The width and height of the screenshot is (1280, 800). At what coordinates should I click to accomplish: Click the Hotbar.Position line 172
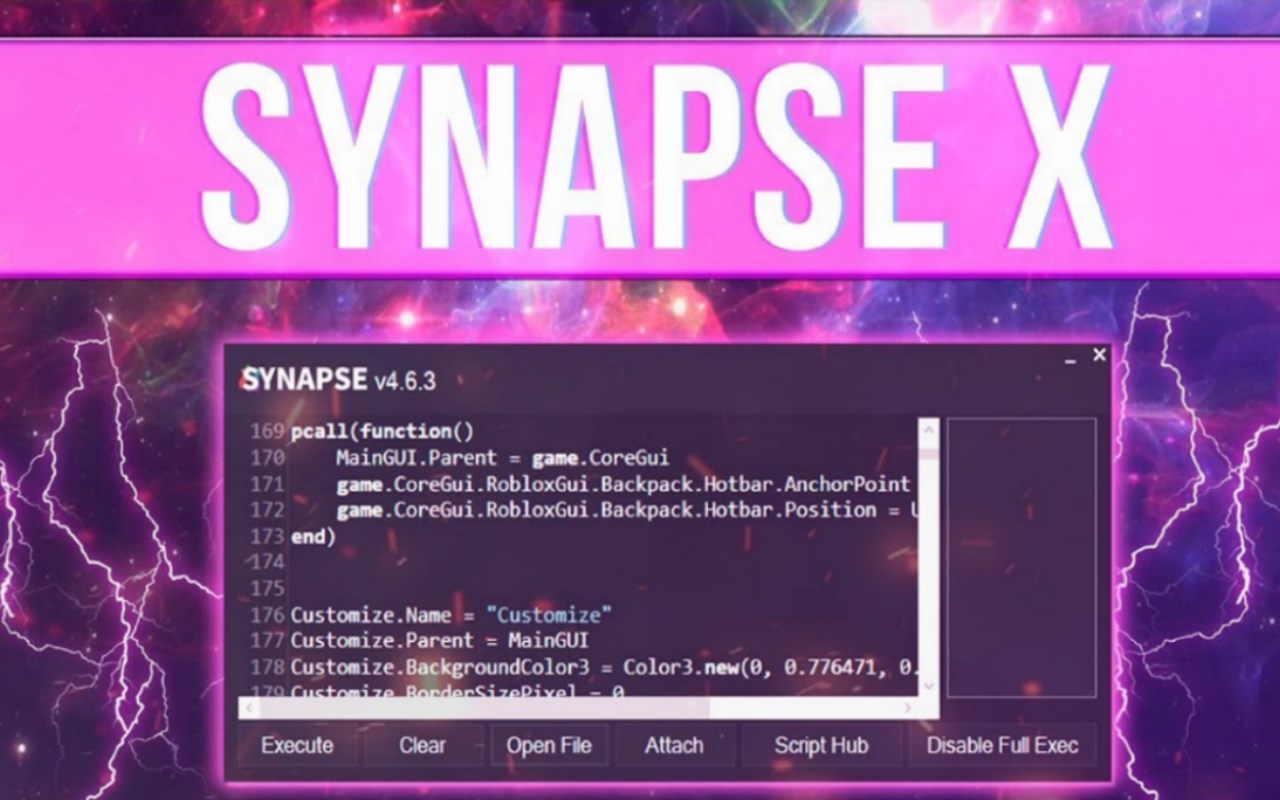pyautogui.click(x=627, y=510)
